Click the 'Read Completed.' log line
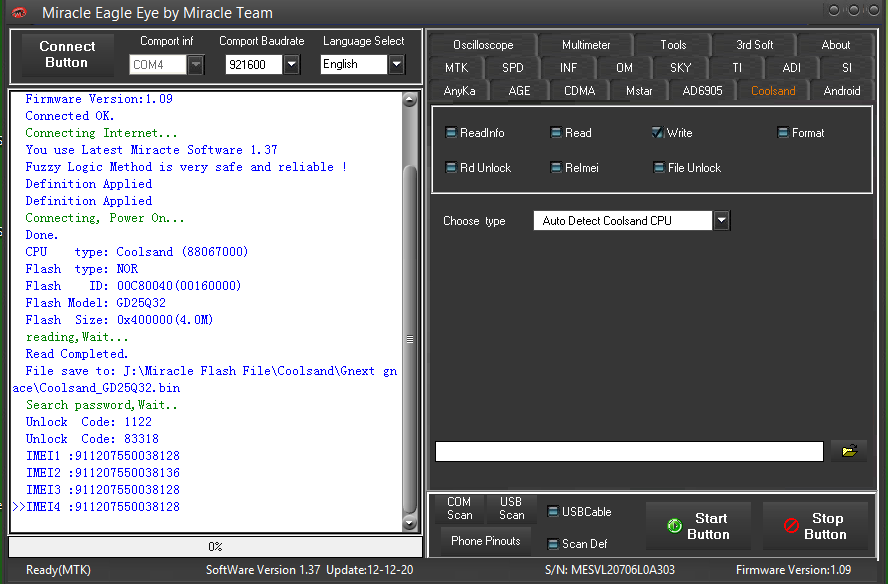 click(x=76, y=354)
